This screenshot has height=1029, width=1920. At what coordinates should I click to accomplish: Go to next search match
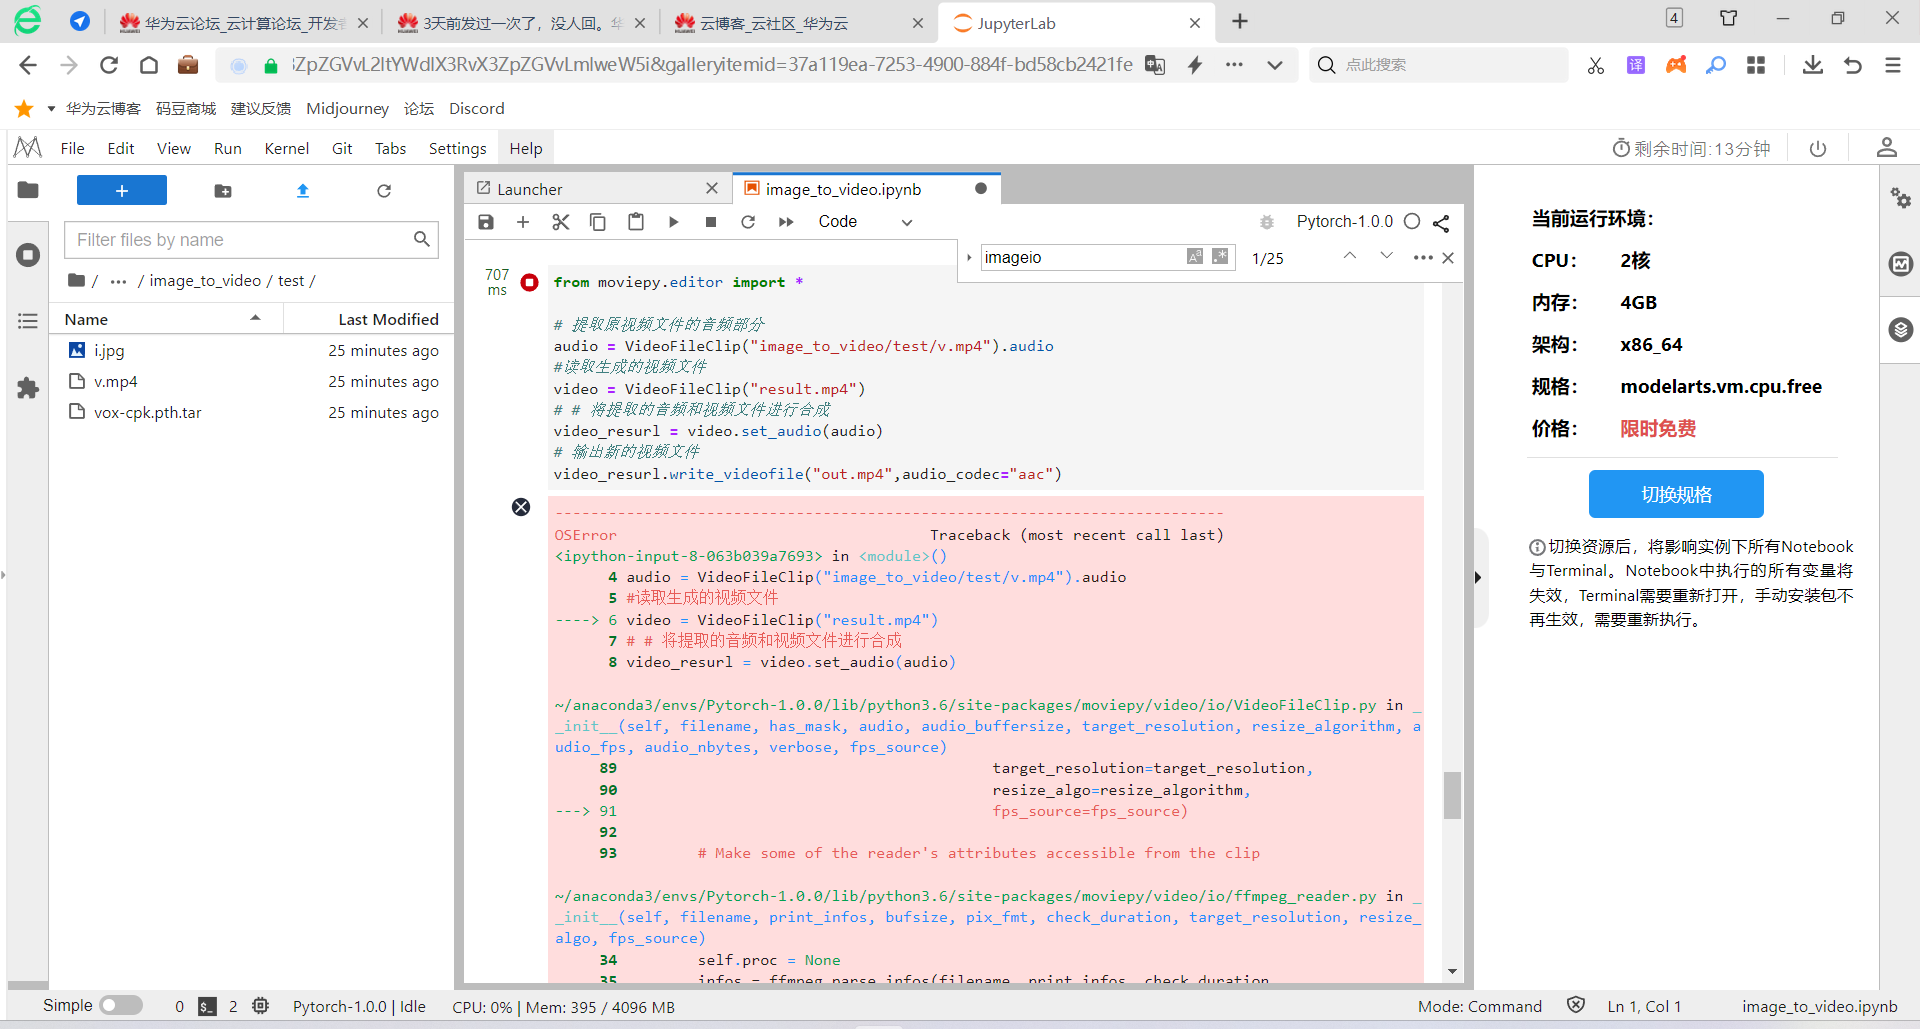(x=1386, y=256)
